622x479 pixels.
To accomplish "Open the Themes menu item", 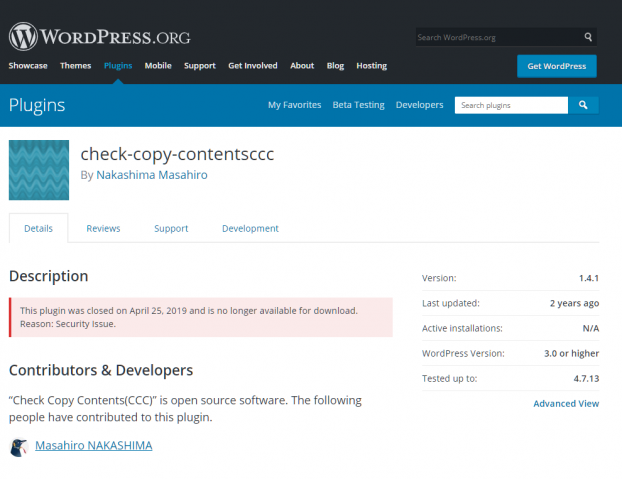I will click(75, 66).
